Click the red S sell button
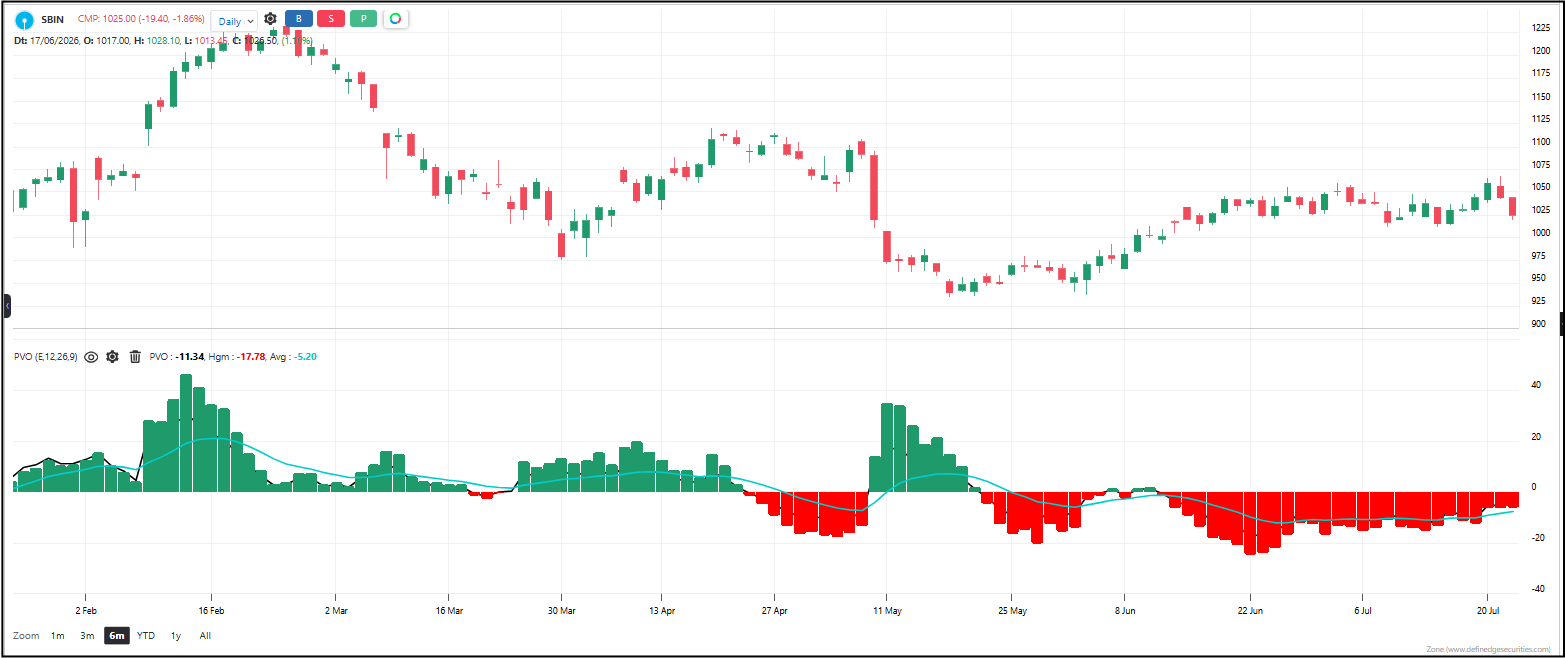The height and width of the screenshot is (658, 1565). pos(330,19)
